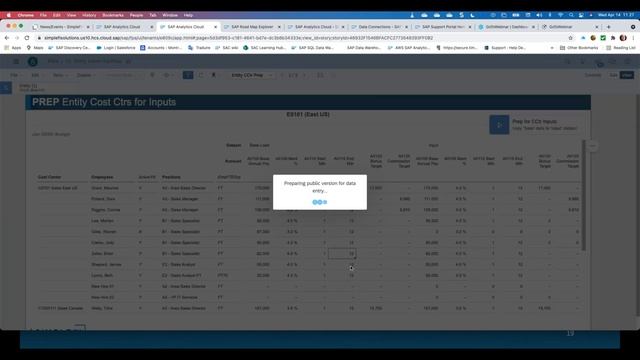The width and height of the screenshot is (640, 360).
Task: Open the SAC Tools toolbar menu
Action: tap(60, 75)
